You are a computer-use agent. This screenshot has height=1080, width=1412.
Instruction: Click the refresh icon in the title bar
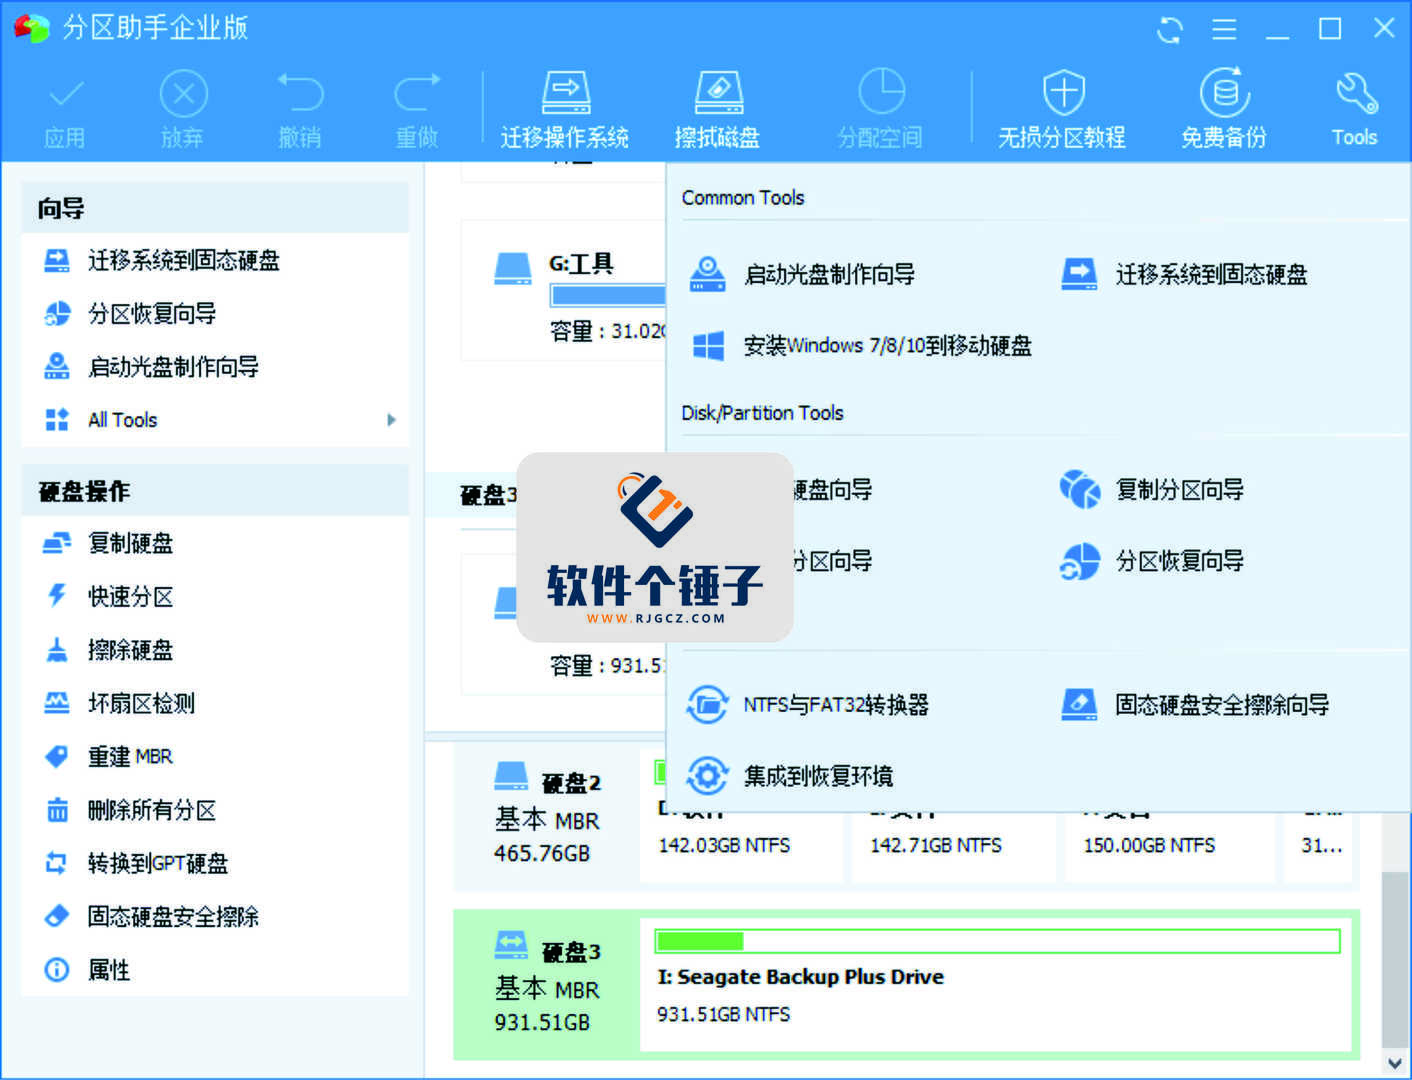(1169, 29)
